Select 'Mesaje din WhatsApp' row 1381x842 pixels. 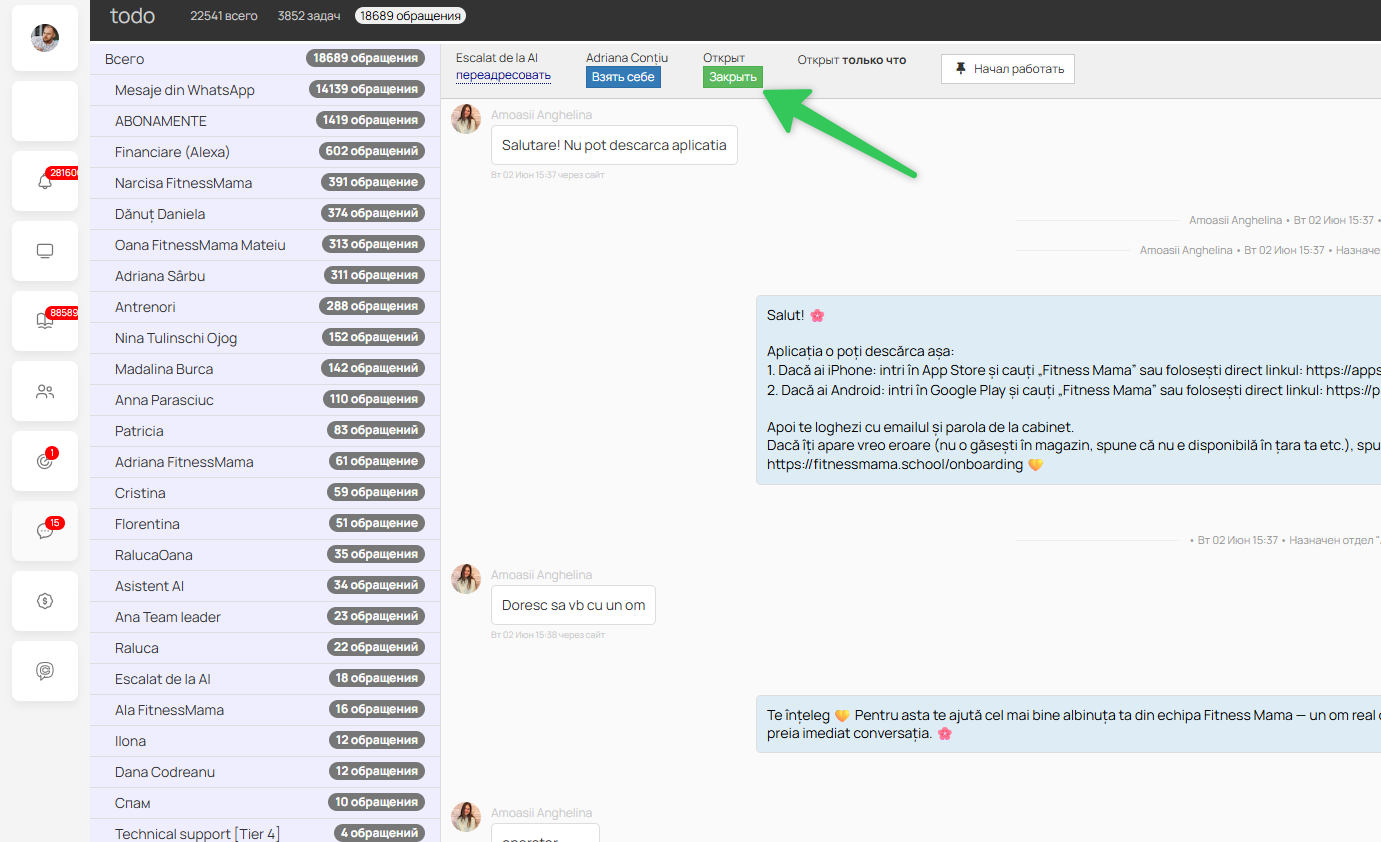(x=265, y=90)
